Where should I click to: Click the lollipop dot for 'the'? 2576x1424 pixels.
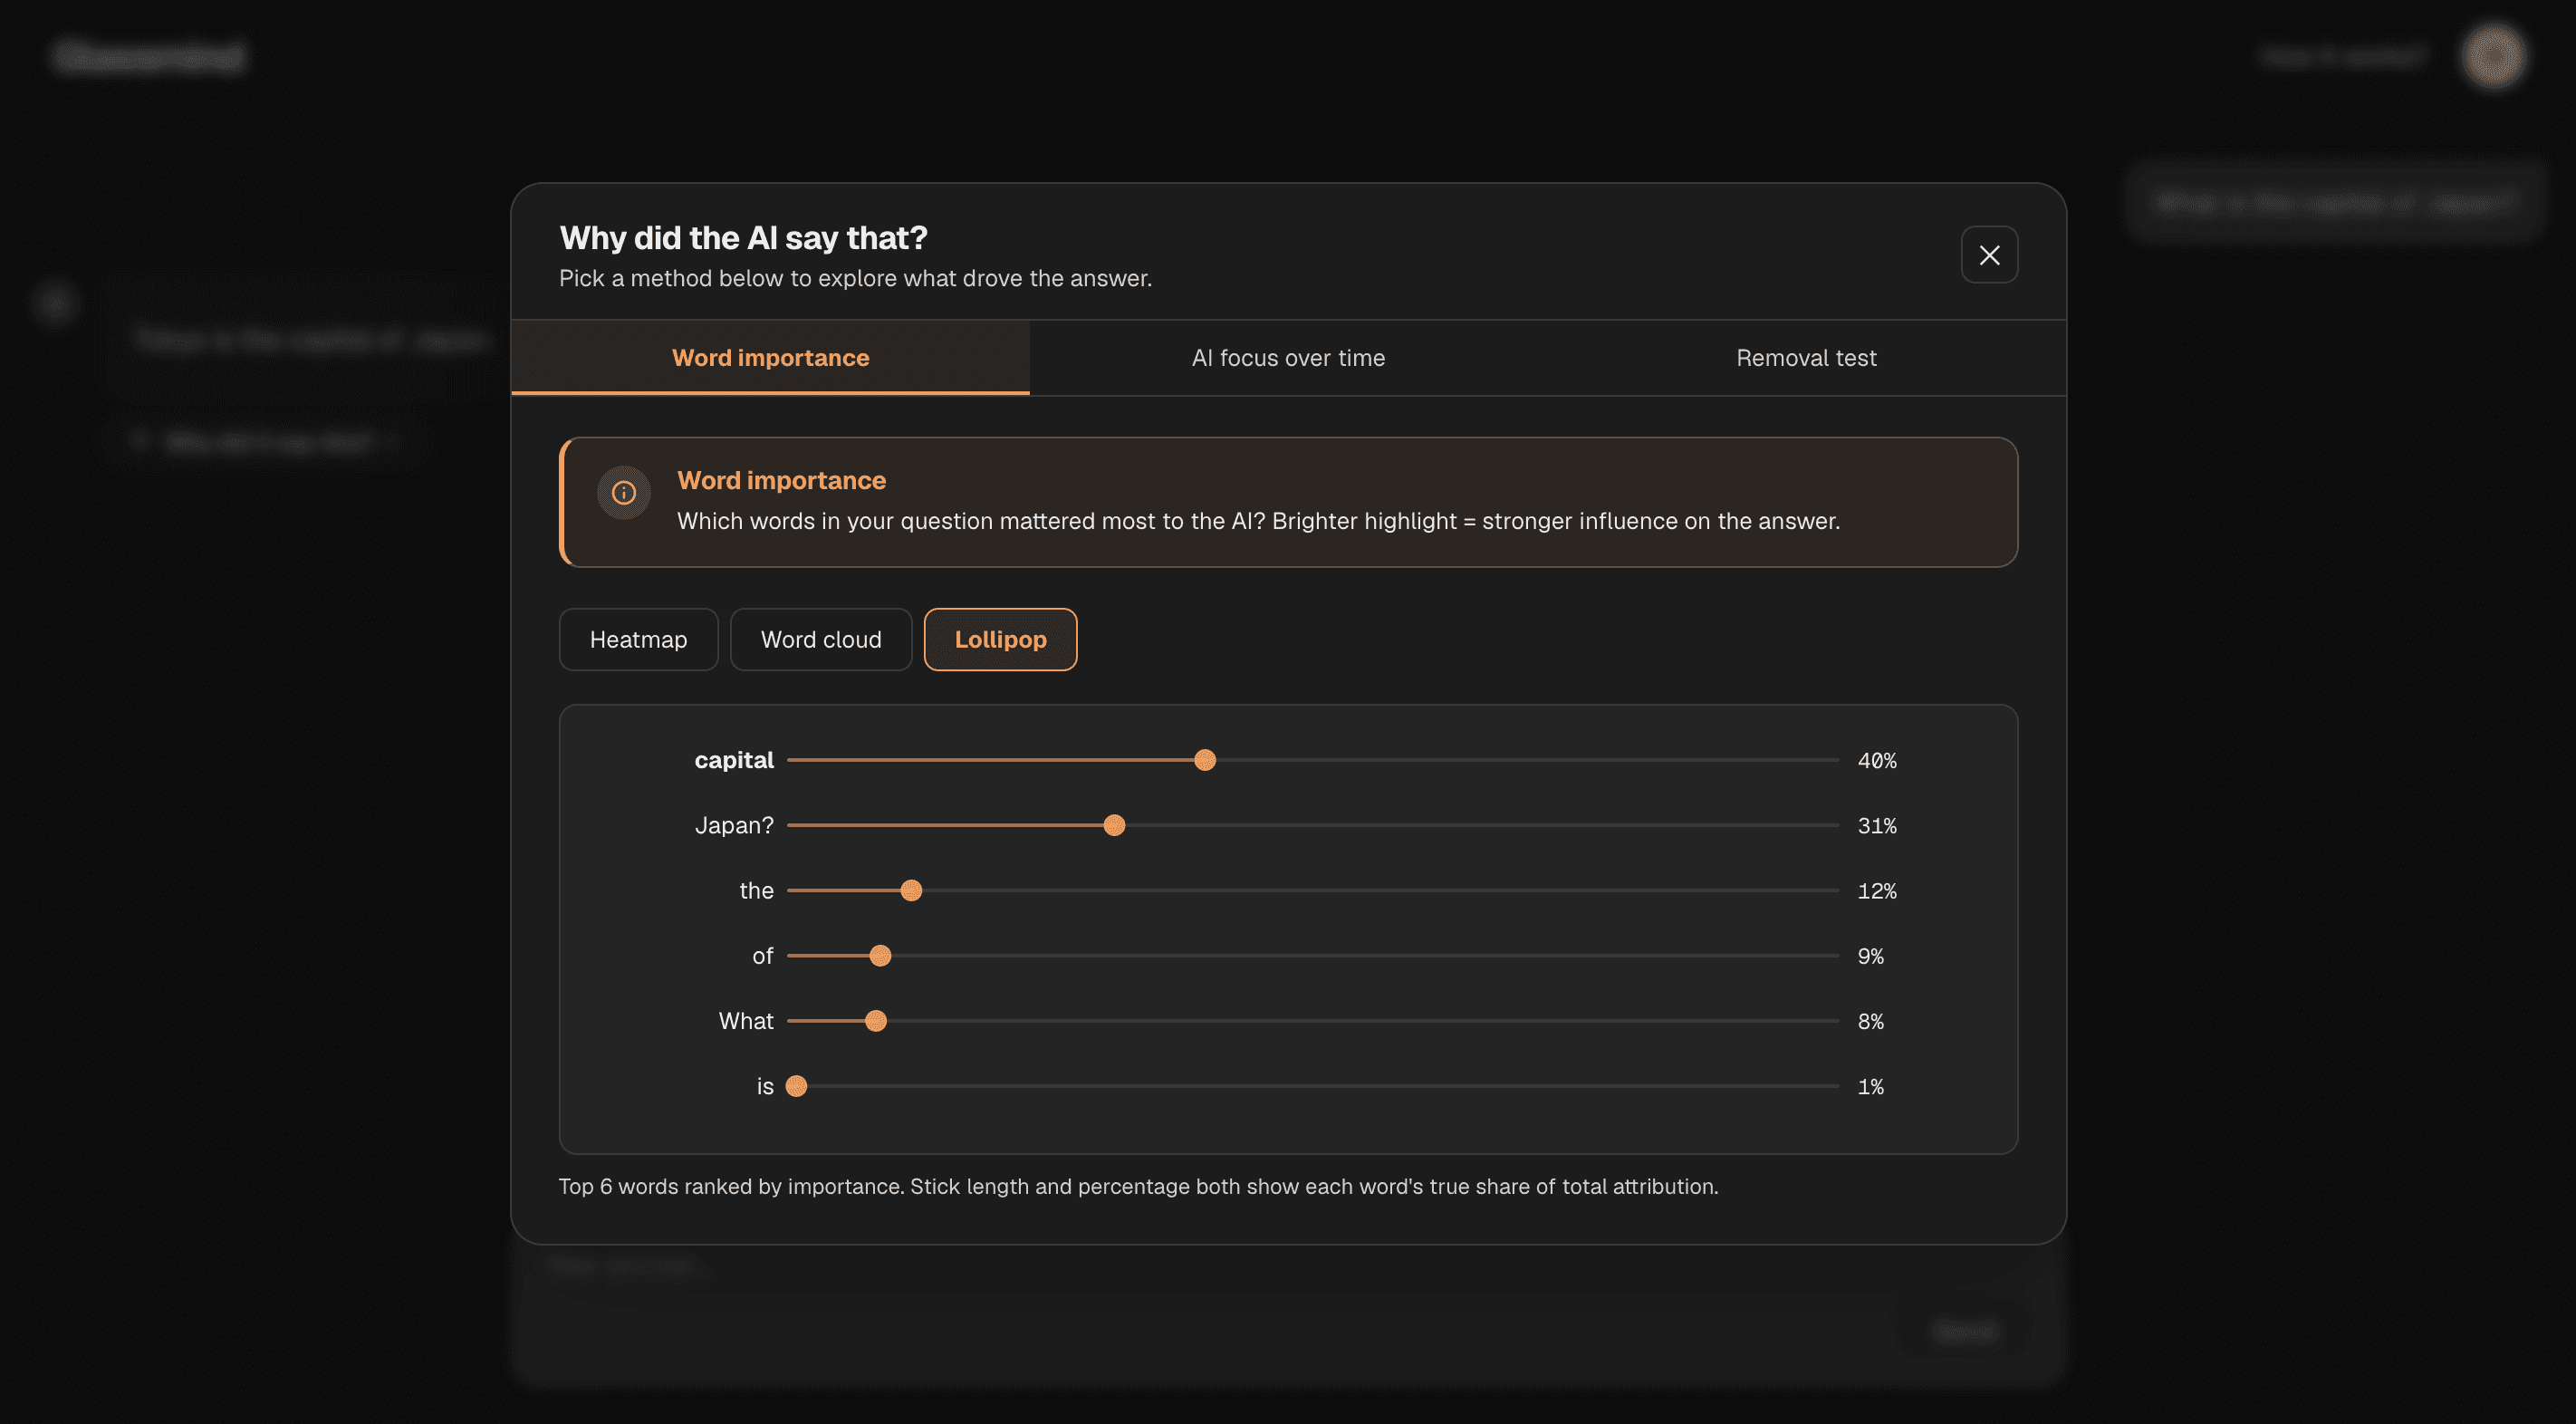(x=910, y=890)
